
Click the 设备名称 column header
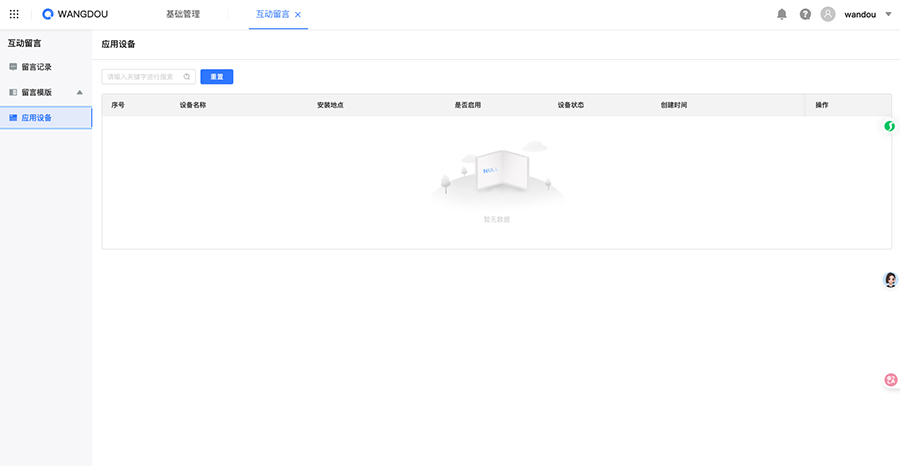[x=193, y=106]
